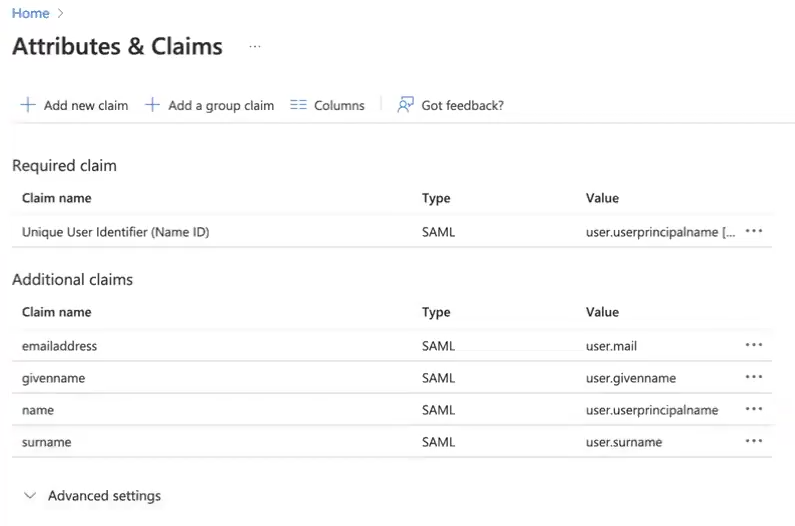Click the plus icon for Add new claim
795x526 pixels.
tap(28, 105)
